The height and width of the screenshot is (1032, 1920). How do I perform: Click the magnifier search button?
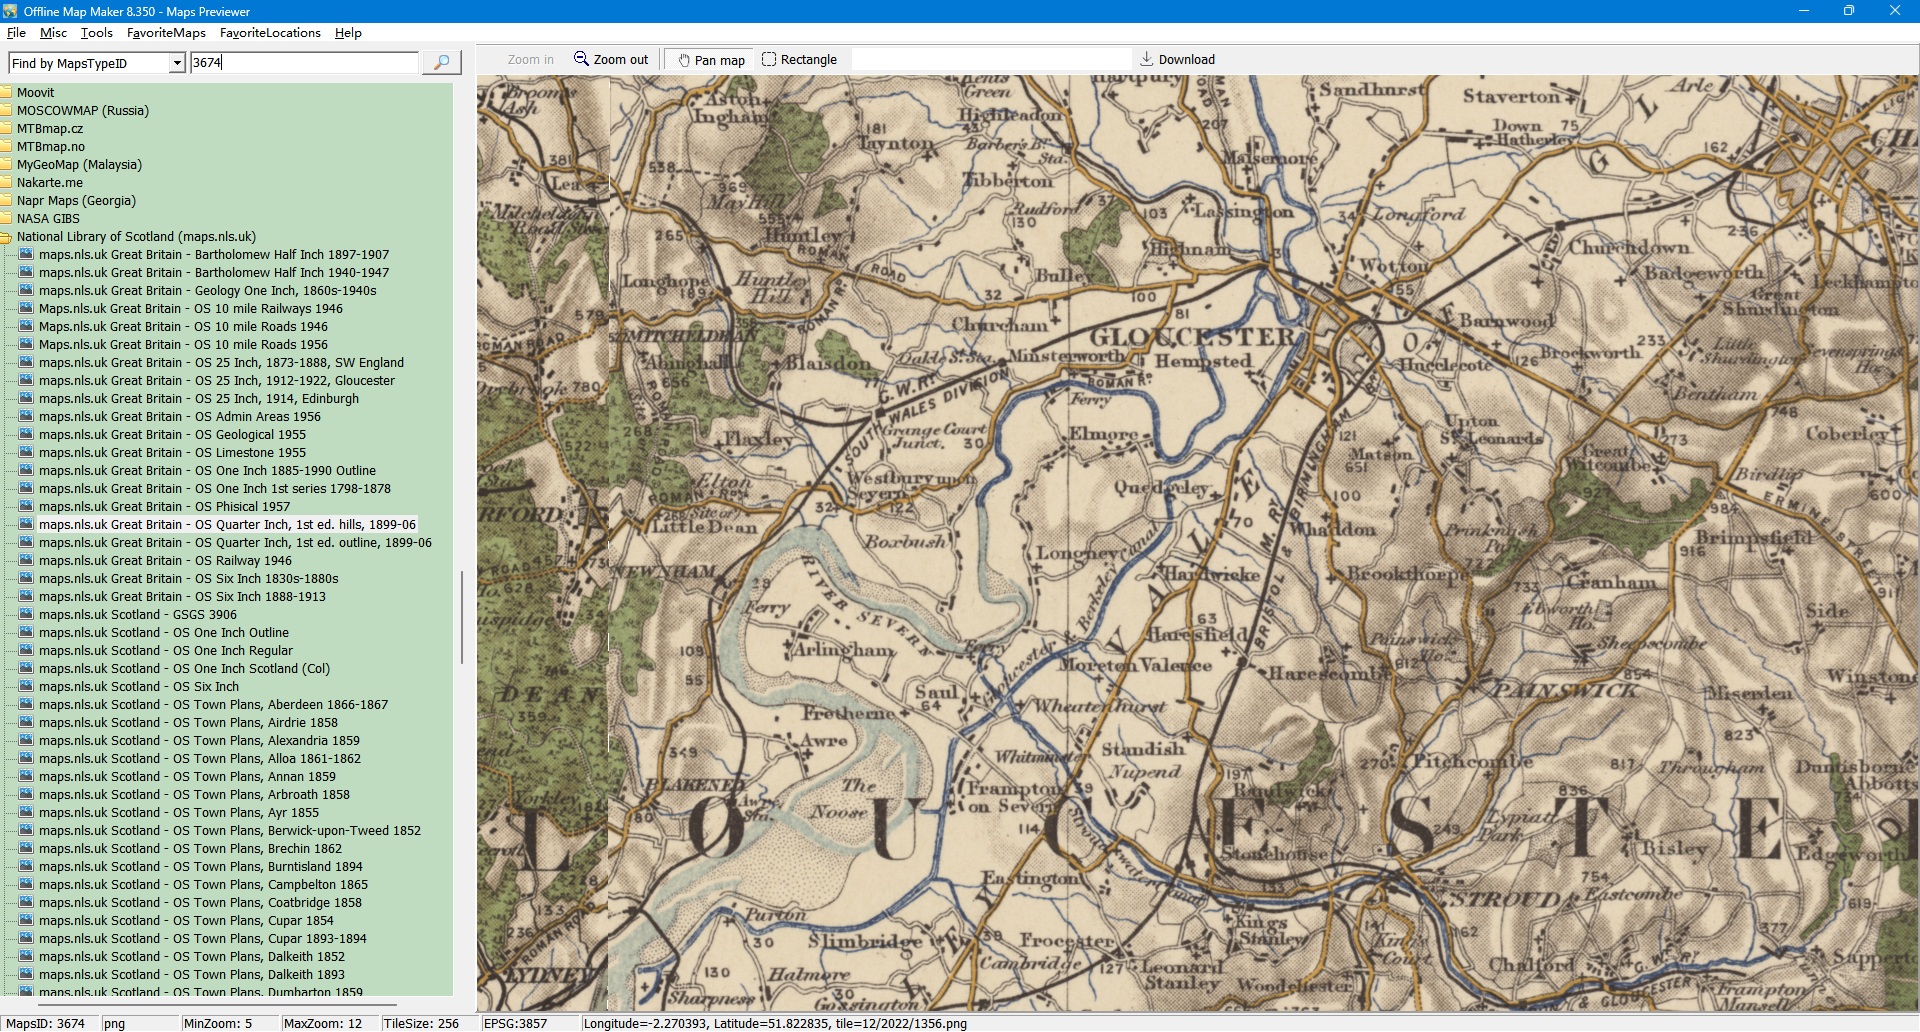point(441,62)
